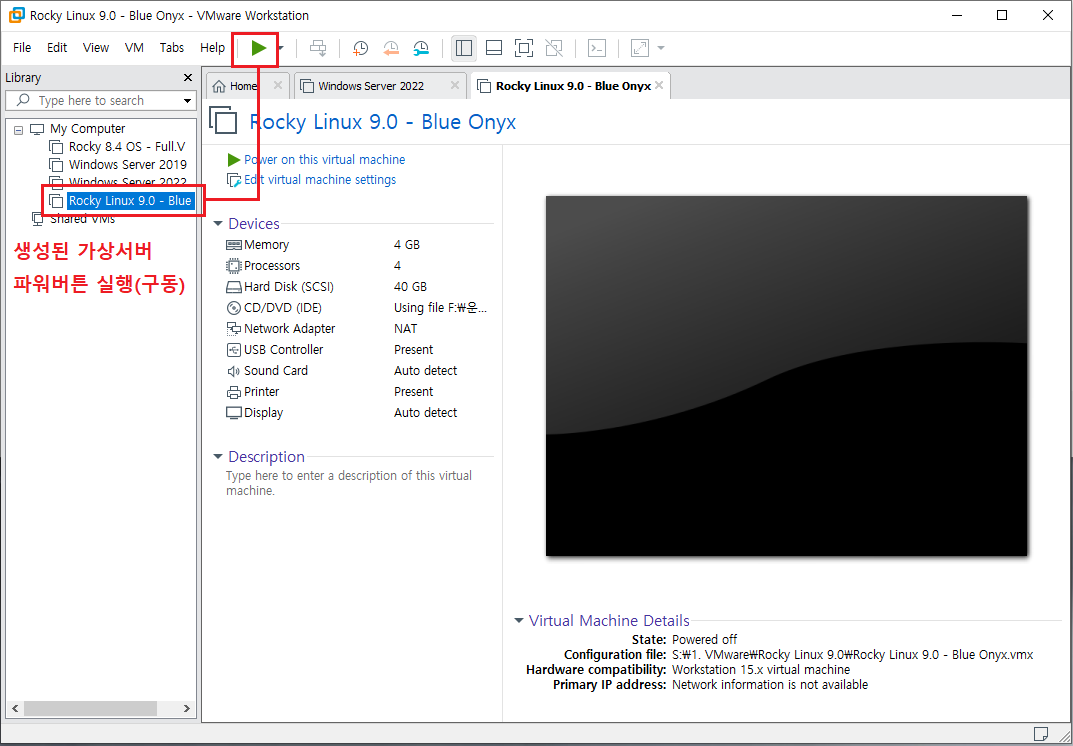Open the VM menu
1073x746 pixels.
coord(134,47)
